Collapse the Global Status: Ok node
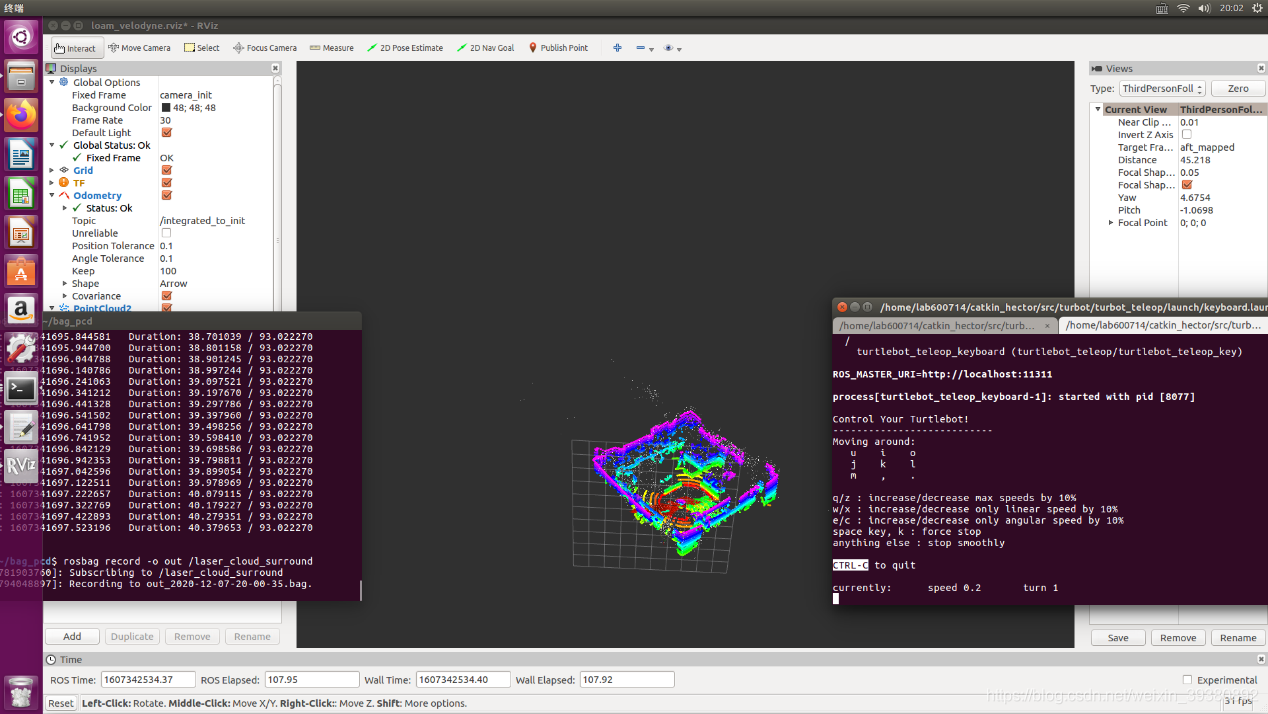This screenshot has height=714, width=1268. click(52, 145)
